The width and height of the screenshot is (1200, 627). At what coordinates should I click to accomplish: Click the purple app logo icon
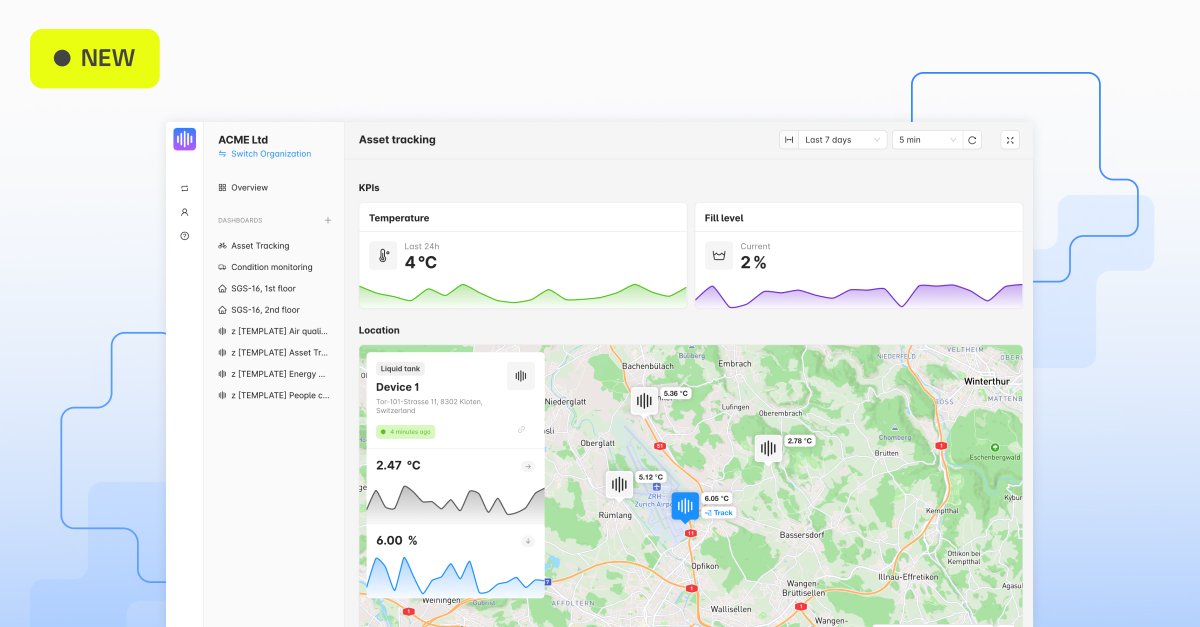pyautogui.click(x=184, y=140)
